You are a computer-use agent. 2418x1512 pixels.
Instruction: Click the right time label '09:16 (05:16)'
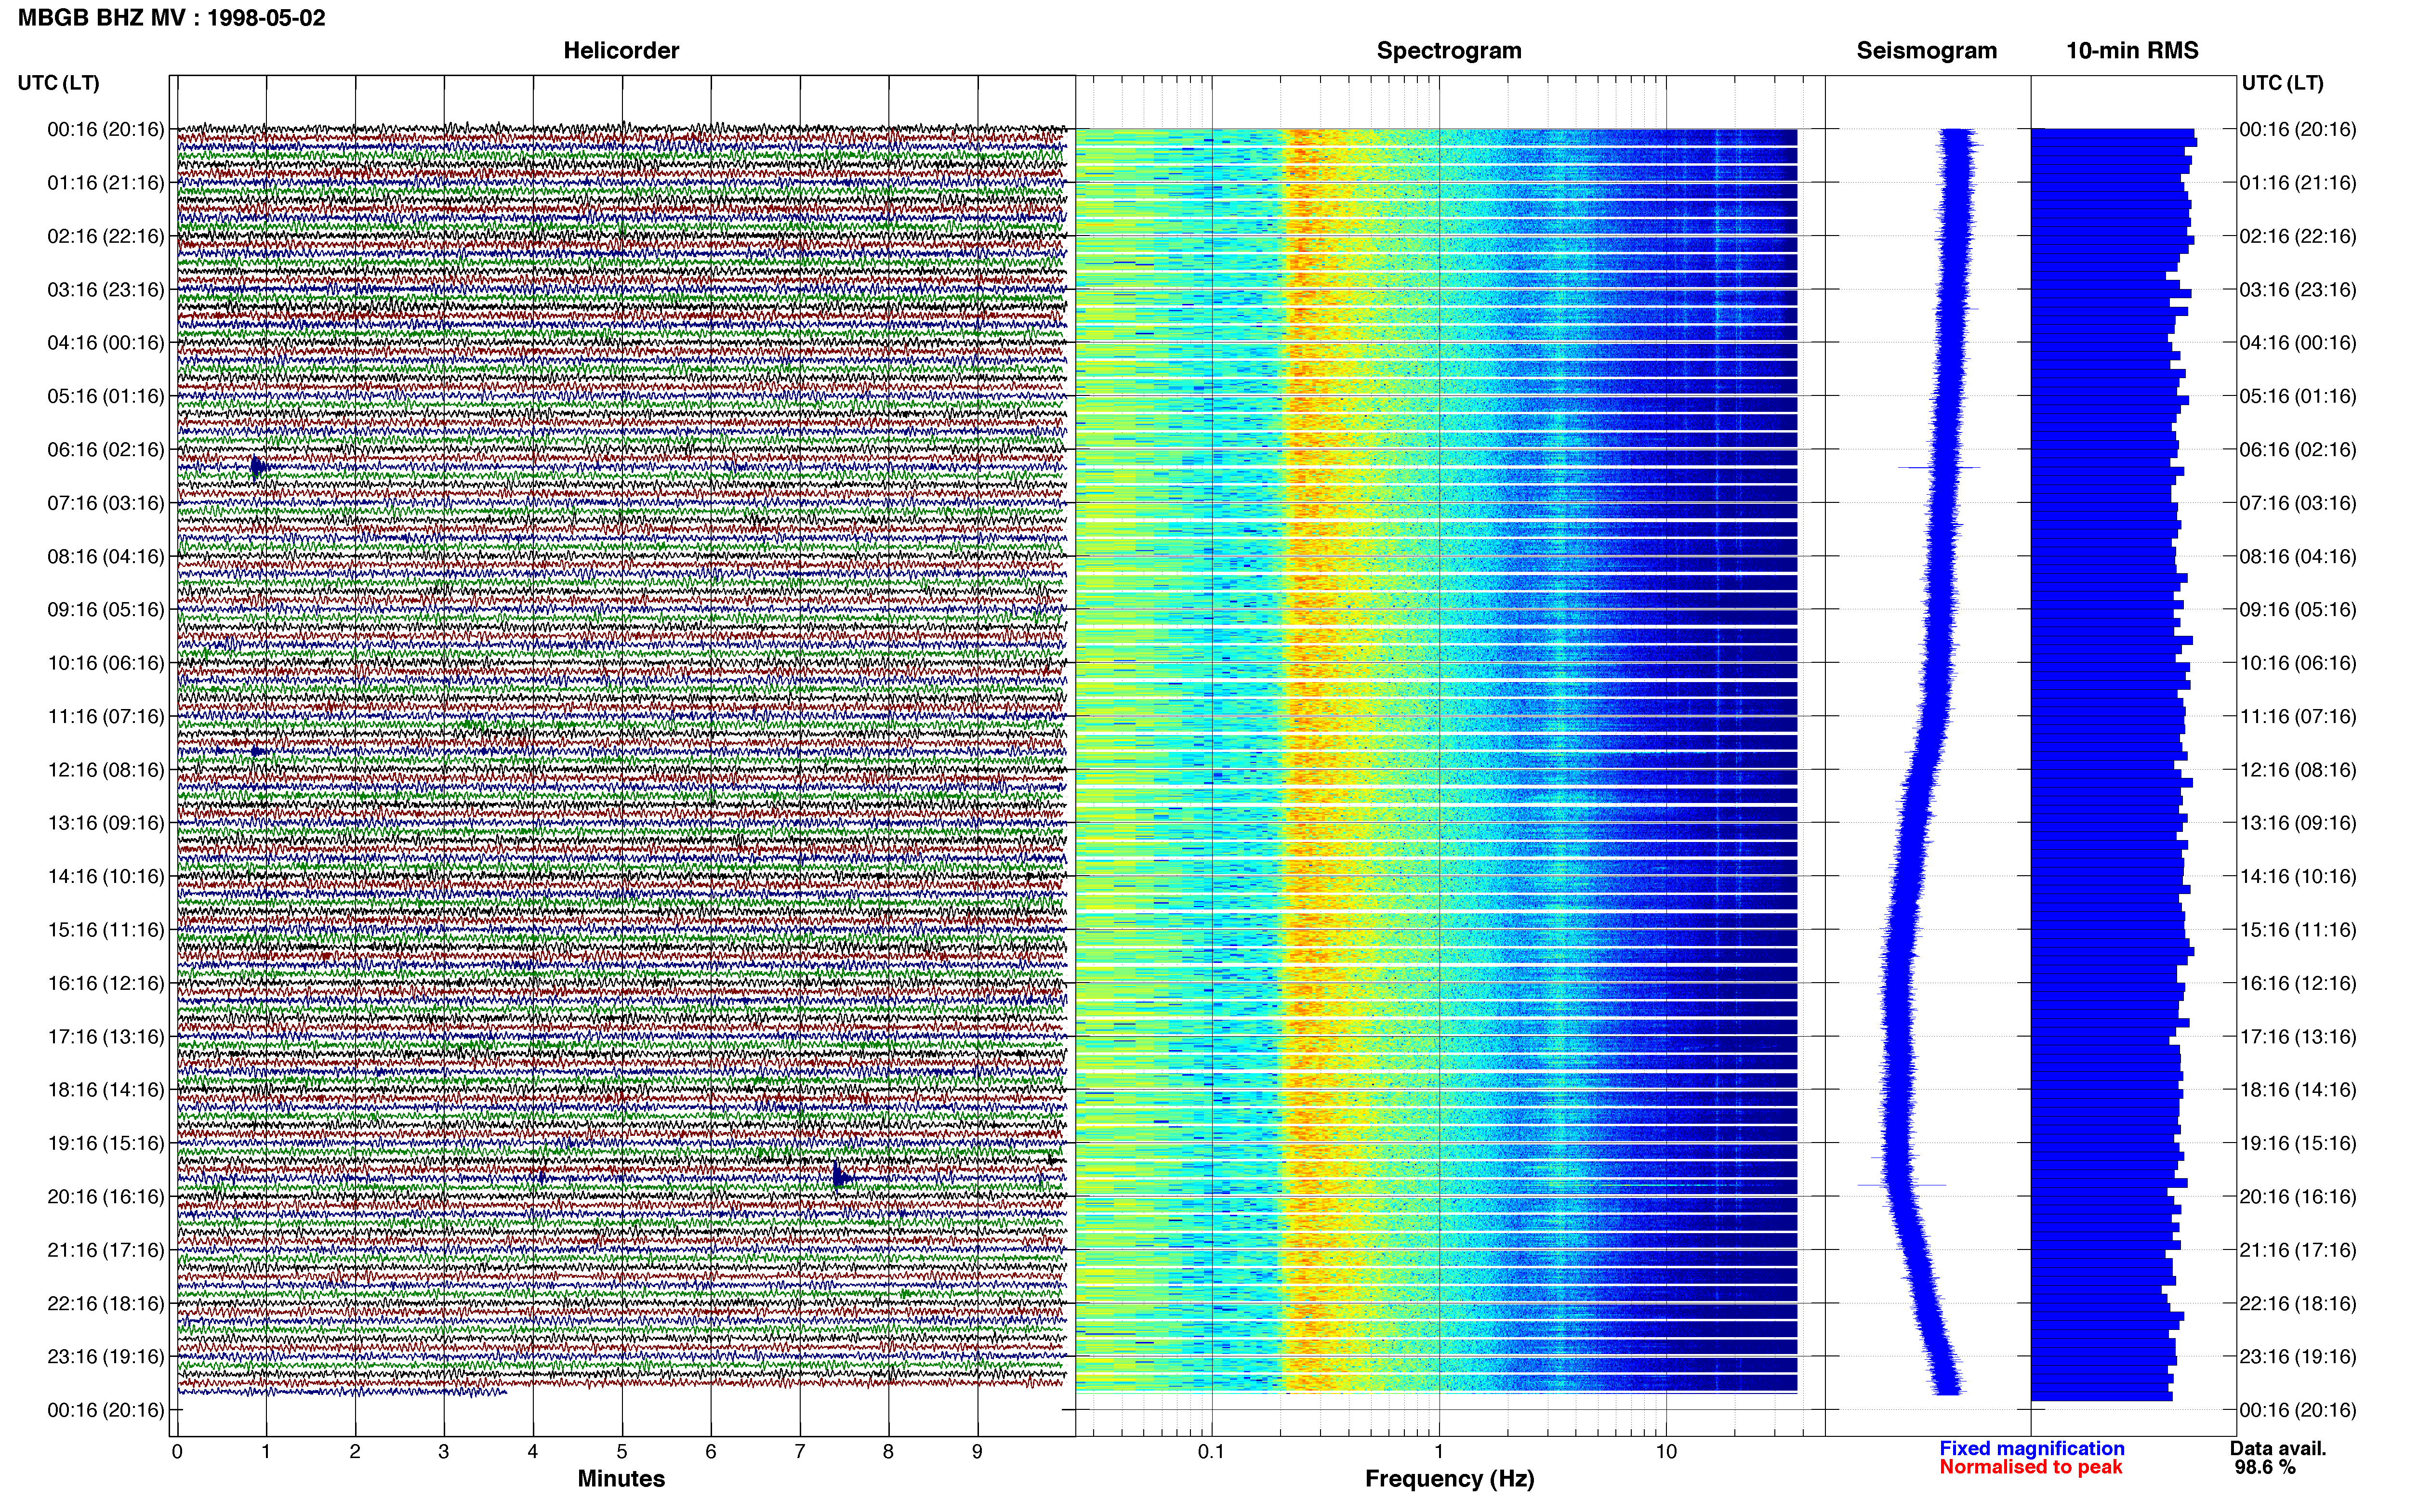pos(2298,610)
